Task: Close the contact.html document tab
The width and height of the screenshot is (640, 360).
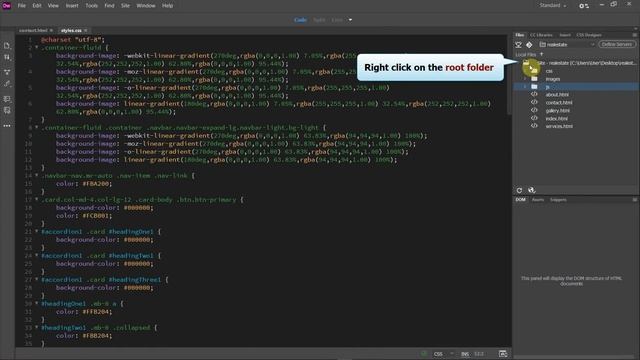Action: 51,30
